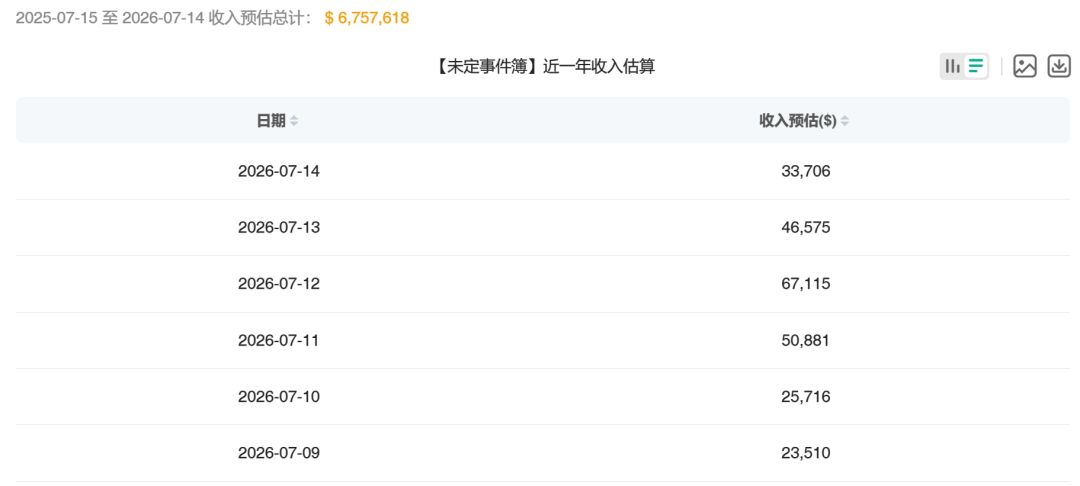The width and height of the screenshot is (1080, 486).
Task: Click revenue value 33,706
Action: coord(806,171)
